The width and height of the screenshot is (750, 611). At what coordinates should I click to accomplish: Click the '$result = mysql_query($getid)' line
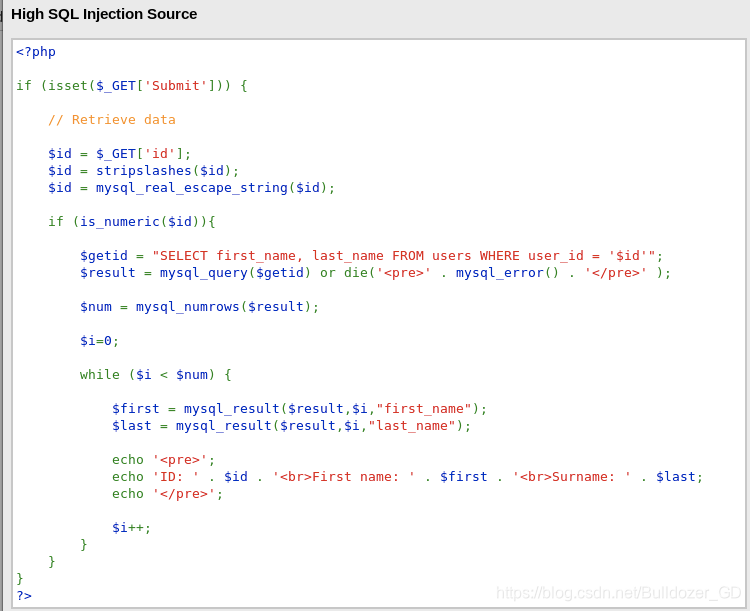pyautogui.click(x=375, y=273)
